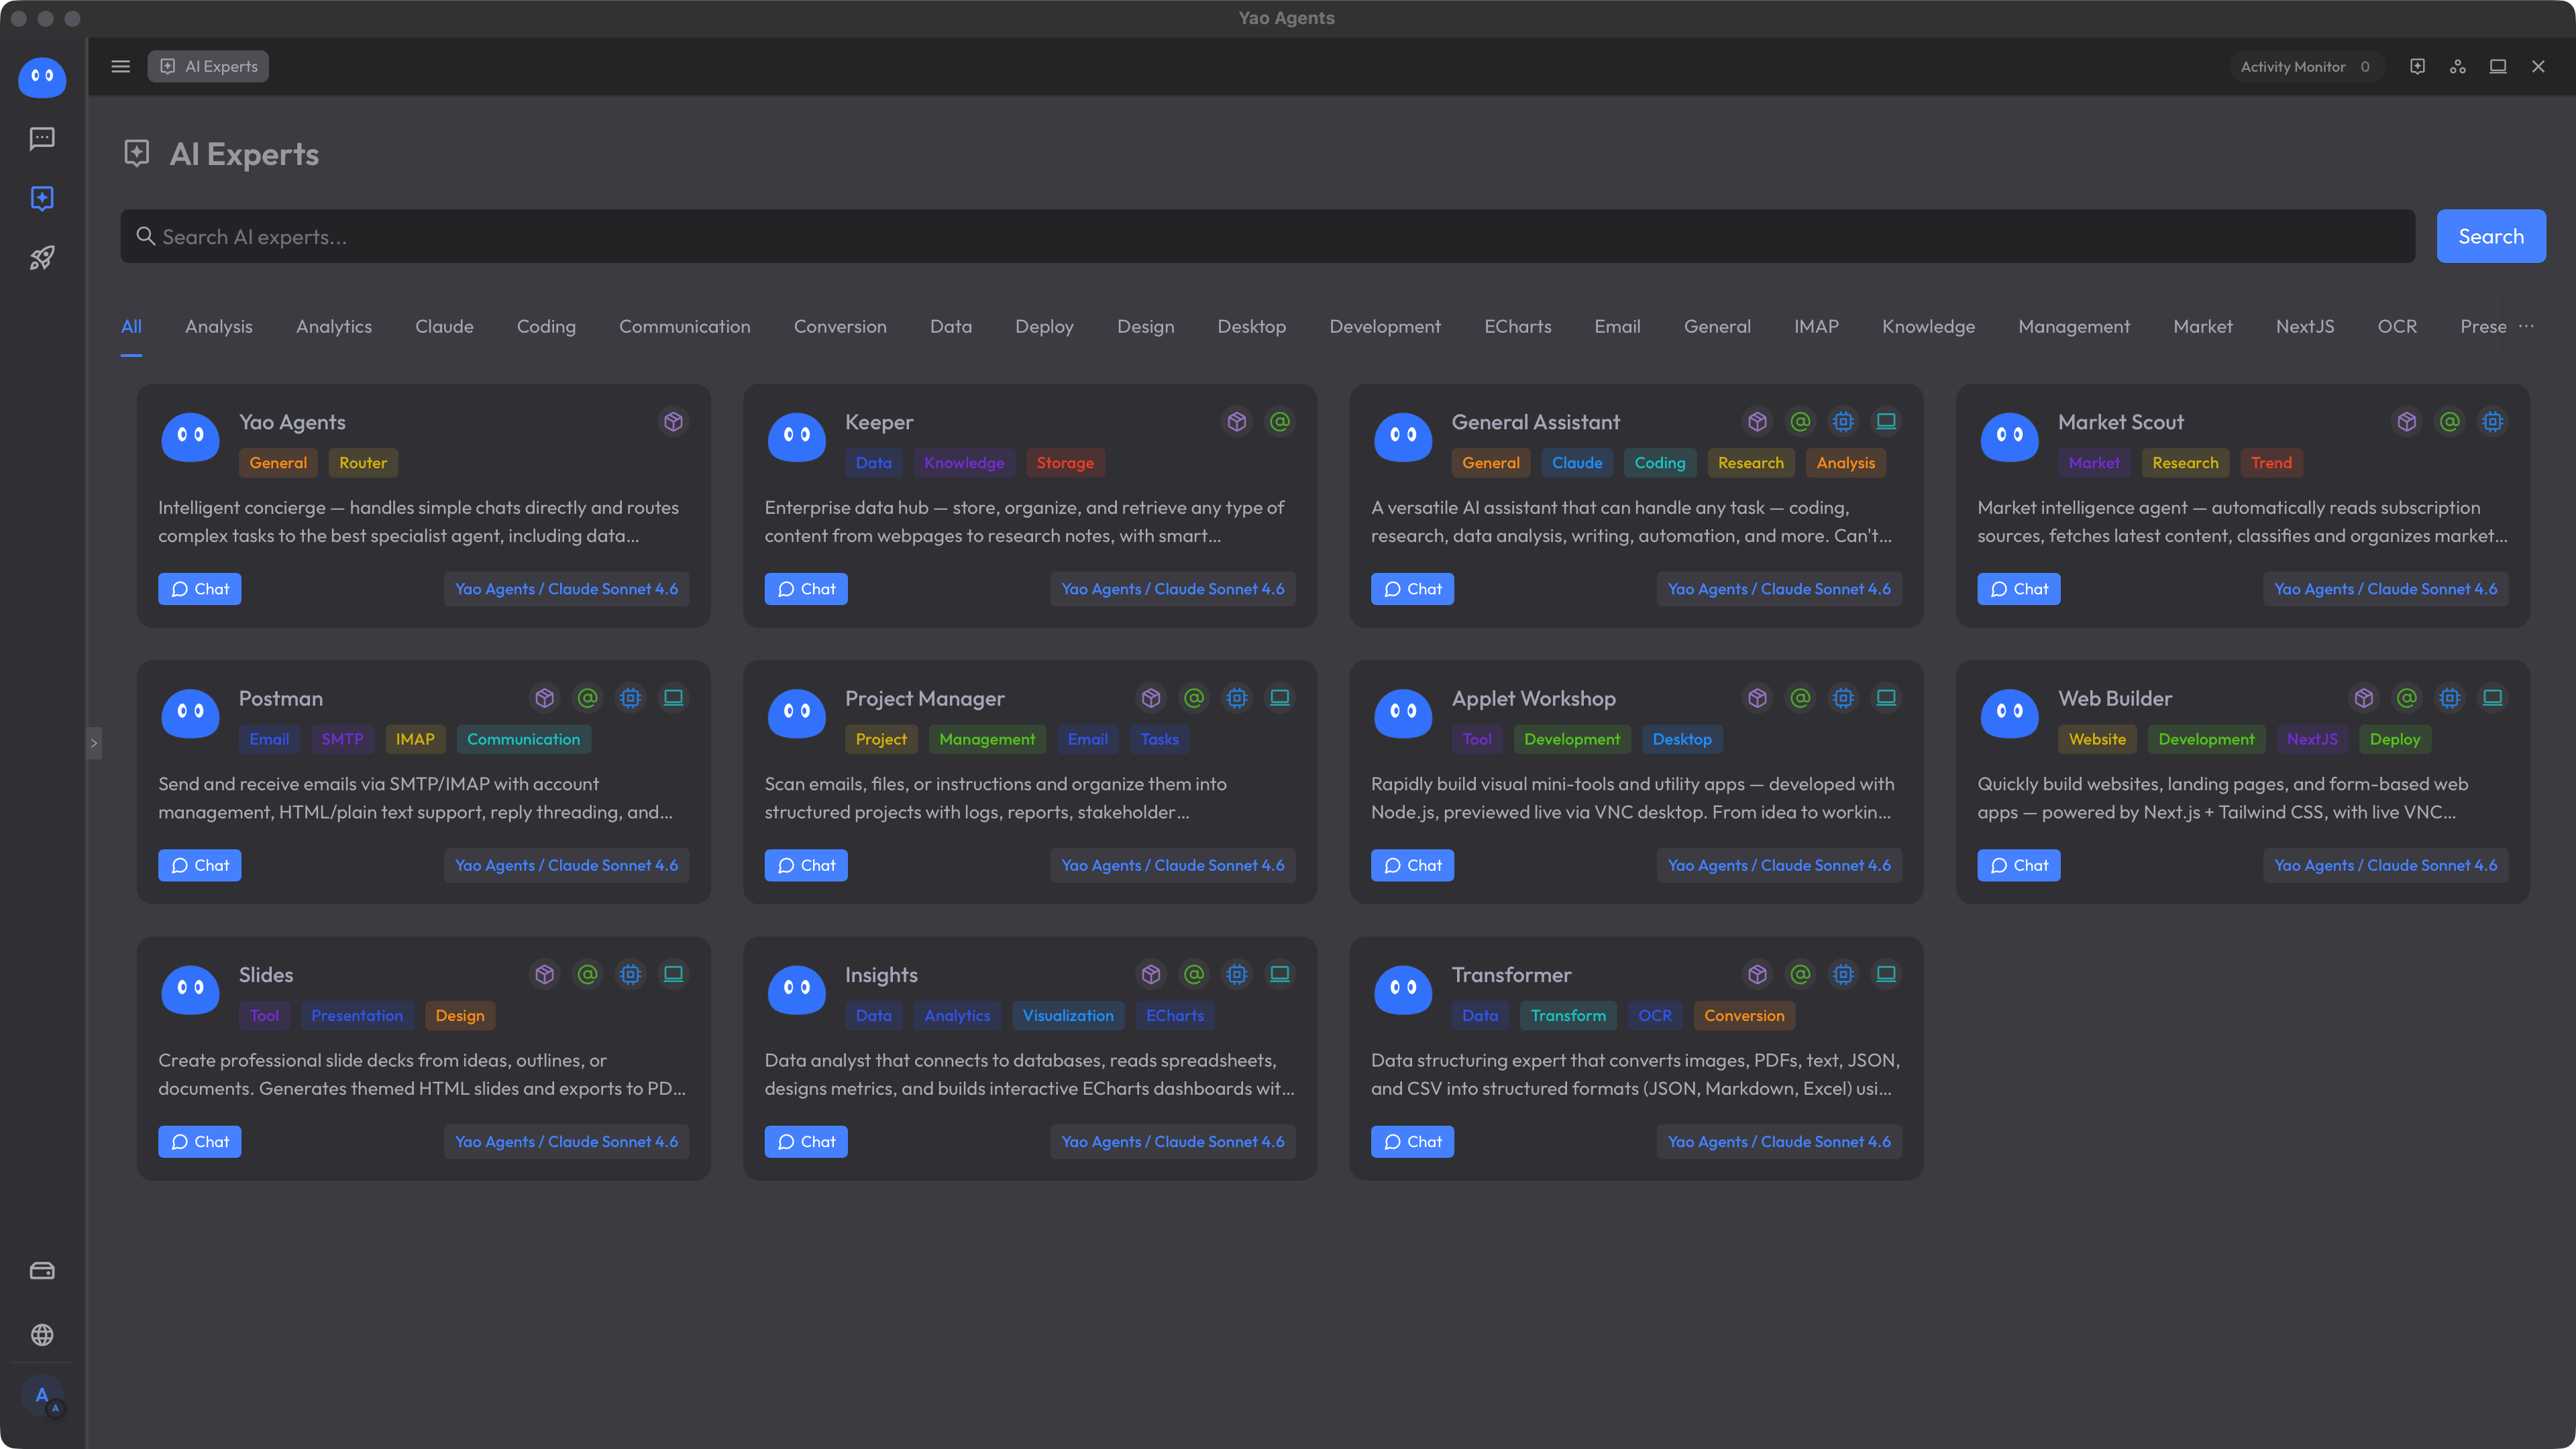Image resolution: width=2576 pixels, height=1449 pixels.
Task: Start a Chat with Yao Agents
Action: pos(199,589)
